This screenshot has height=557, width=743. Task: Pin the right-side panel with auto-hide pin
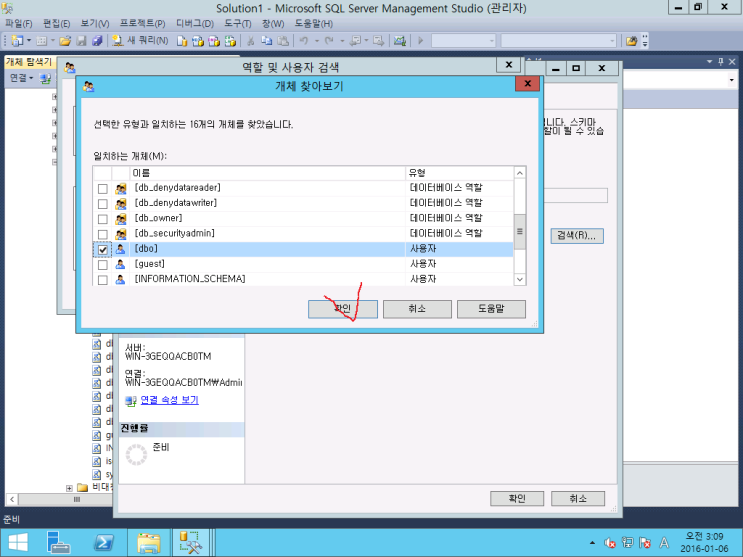pyautogui.click(x=721, y=62)
